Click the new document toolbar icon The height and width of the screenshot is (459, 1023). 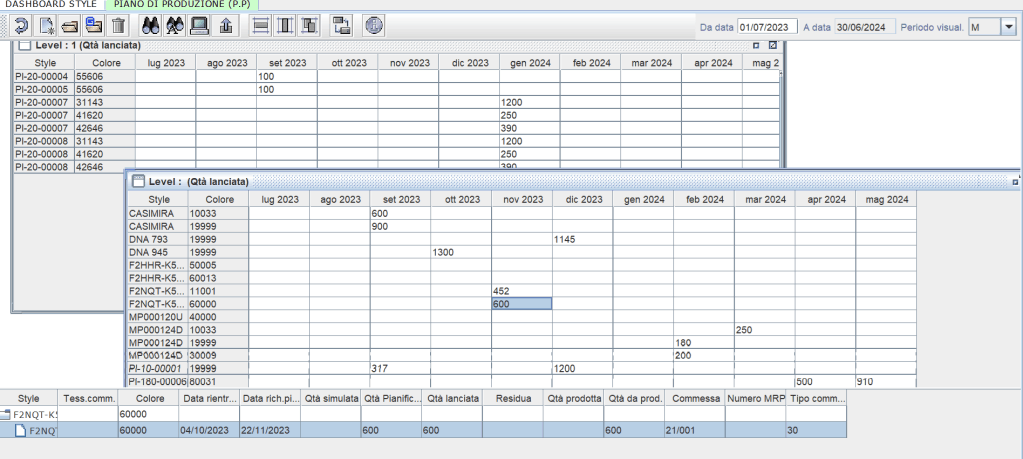[46, 26]
